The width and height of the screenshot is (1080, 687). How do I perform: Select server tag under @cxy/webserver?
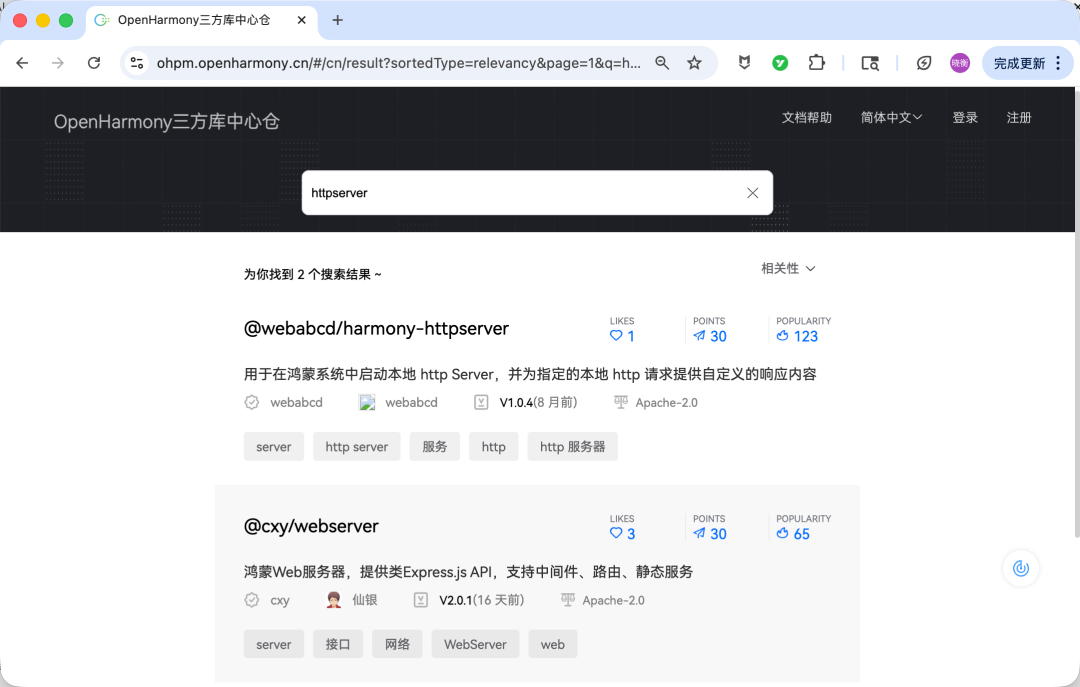[273, 644]
